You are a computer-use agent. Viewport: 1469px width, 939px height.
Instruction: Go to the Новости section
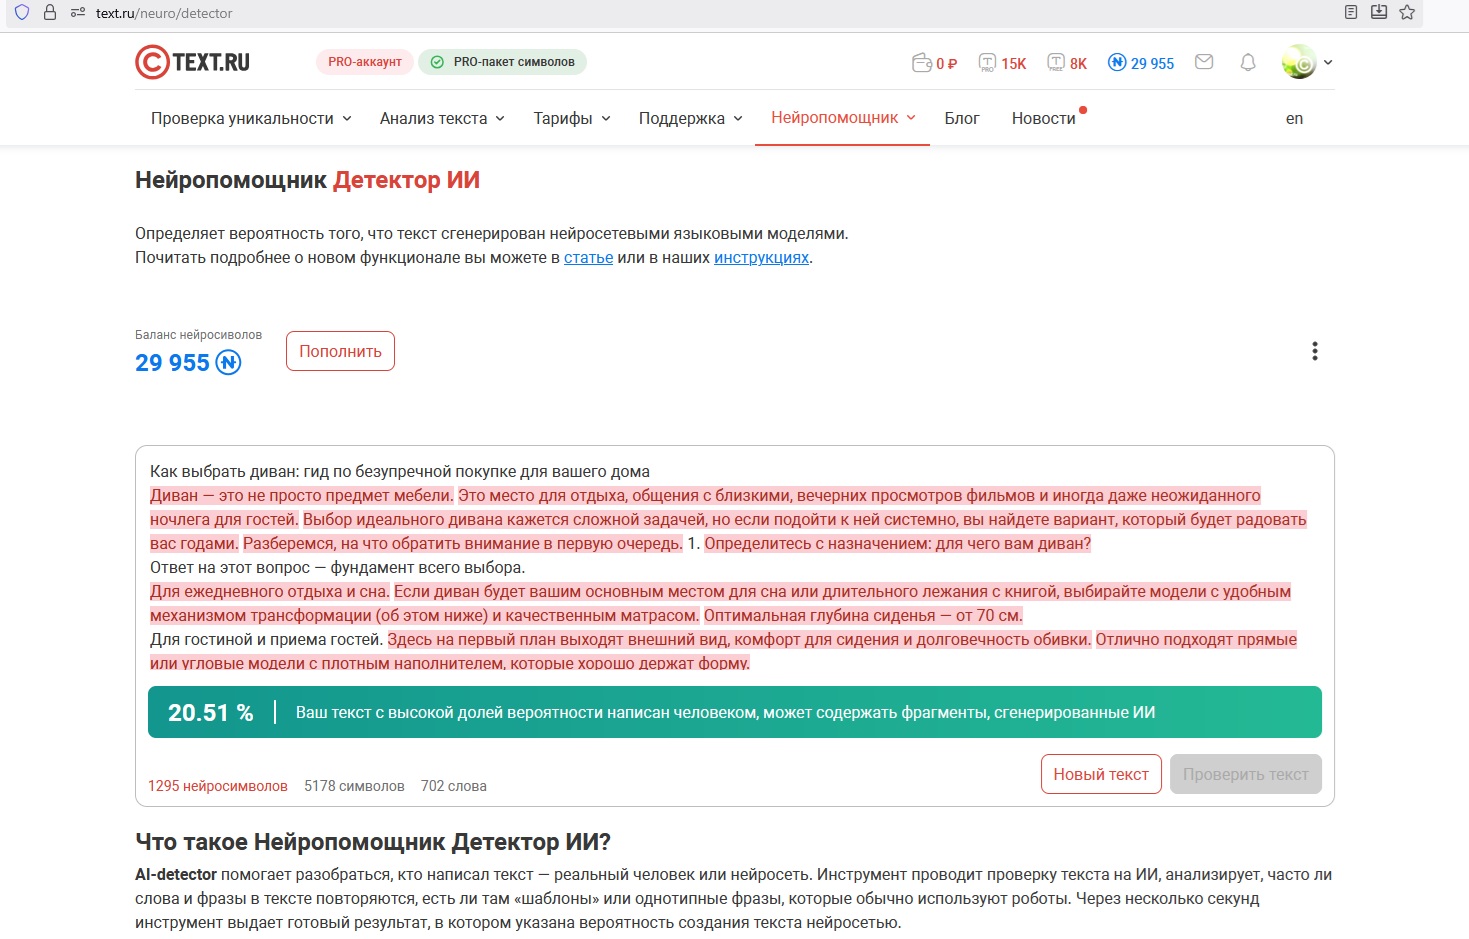tap(1043, 118)
